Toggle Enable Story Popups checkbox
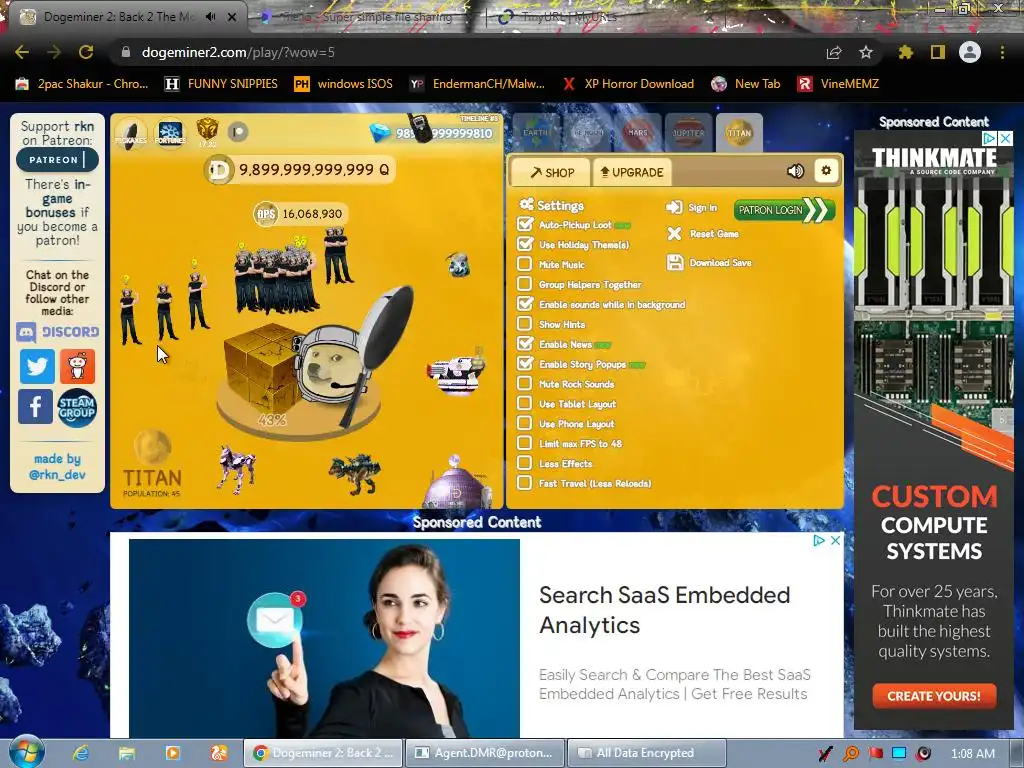The width and height of the screenshot is (1024, 768). tap(524, 363)
